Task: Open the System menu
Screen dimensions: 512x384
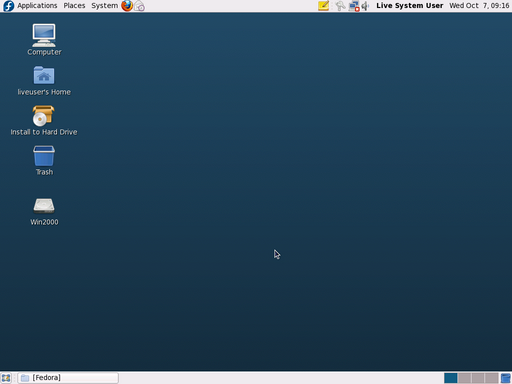Action: pyautogui.click(x=104, y=6)
